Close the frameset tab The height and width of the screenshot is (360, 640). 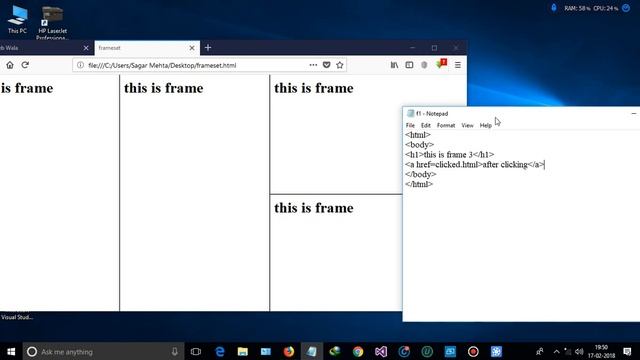[192, 48]
